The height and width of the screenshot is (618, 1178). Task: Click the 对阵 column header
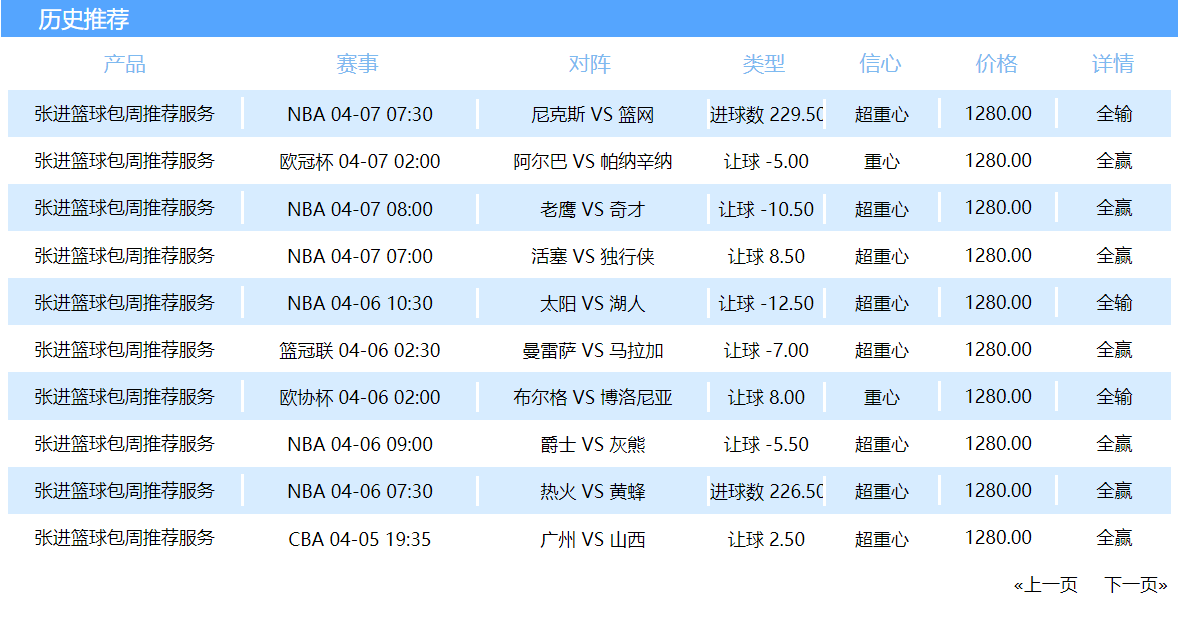click(590, 64)
